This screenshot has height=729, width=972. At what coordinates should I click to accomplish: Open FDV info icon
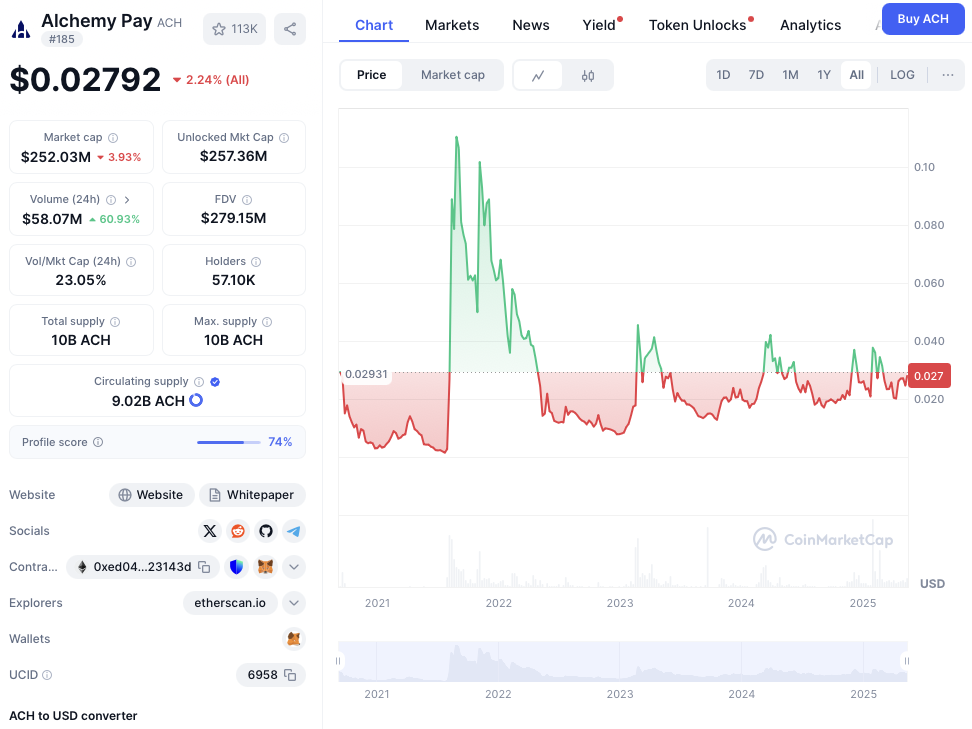click(247, 200)
